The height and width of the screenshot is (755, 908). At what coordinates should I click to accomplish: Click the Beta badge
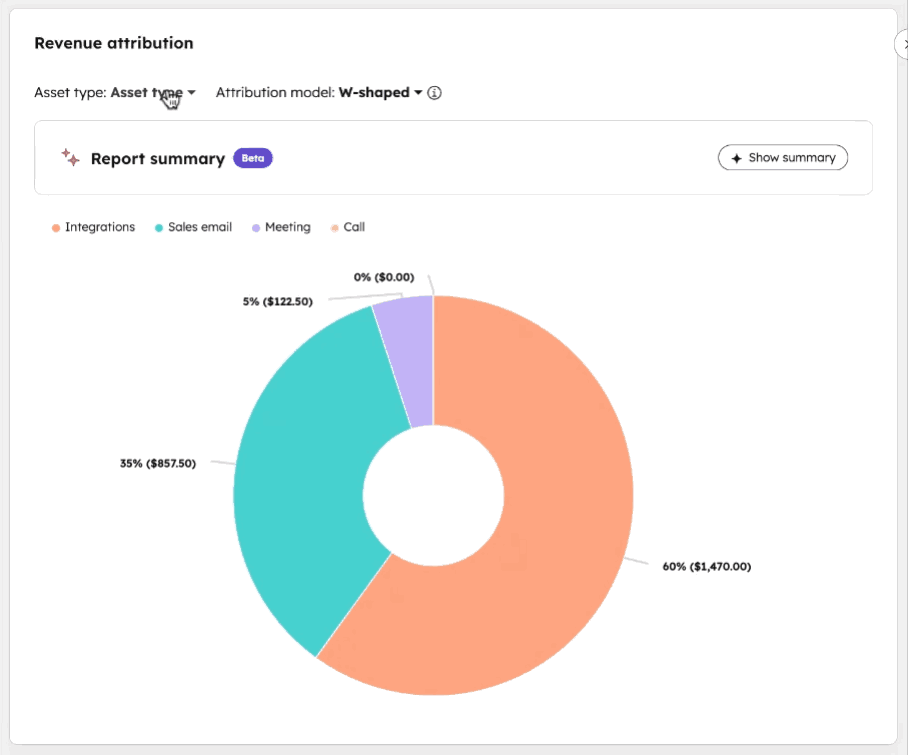coord(252,158)
